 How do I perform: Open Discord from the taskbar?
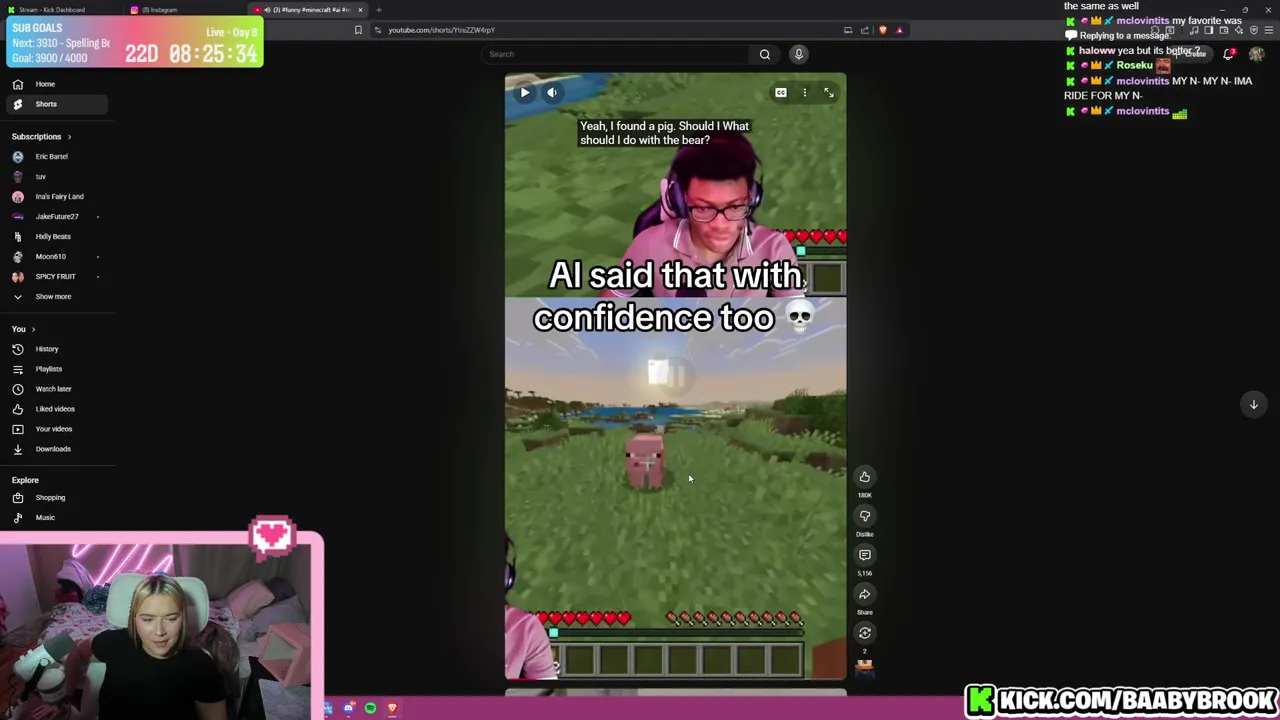348,708
